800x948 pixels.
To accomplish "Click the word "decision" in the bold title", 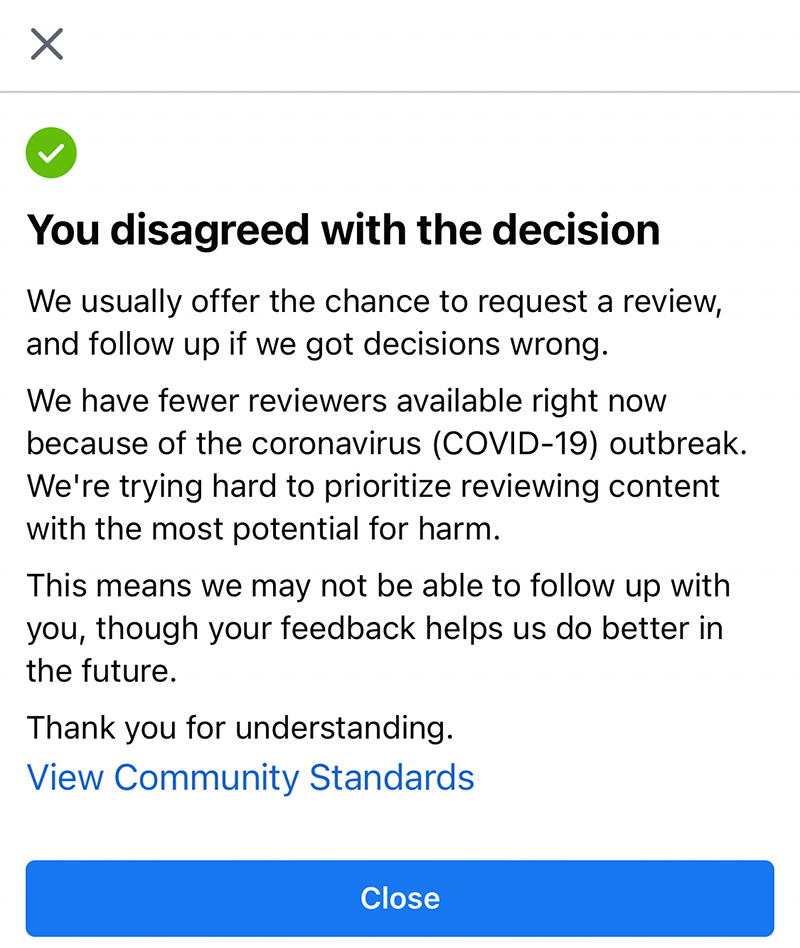I will point(576,230).
